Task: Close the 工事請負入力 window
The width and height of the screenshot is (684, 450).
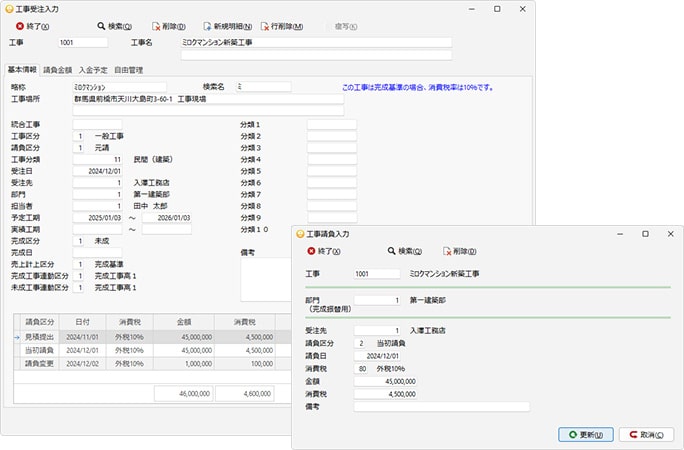Action: (671, 234)
